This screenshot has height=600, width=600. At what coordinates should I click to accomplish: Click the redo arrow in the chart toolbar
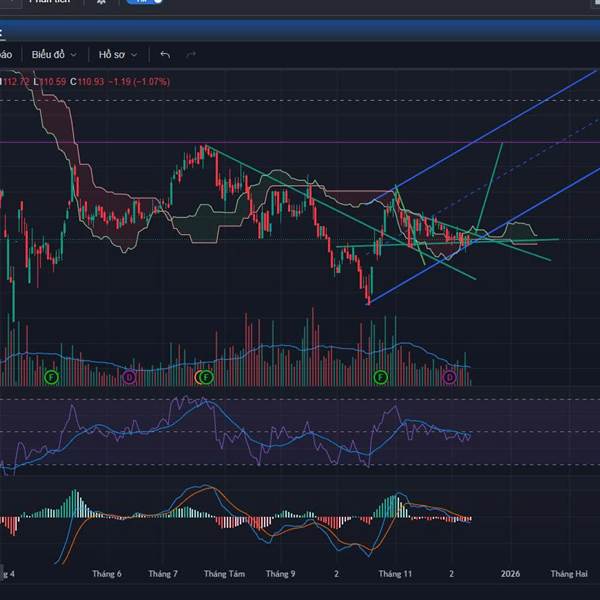pyautogui.click(x=191, y=54)
